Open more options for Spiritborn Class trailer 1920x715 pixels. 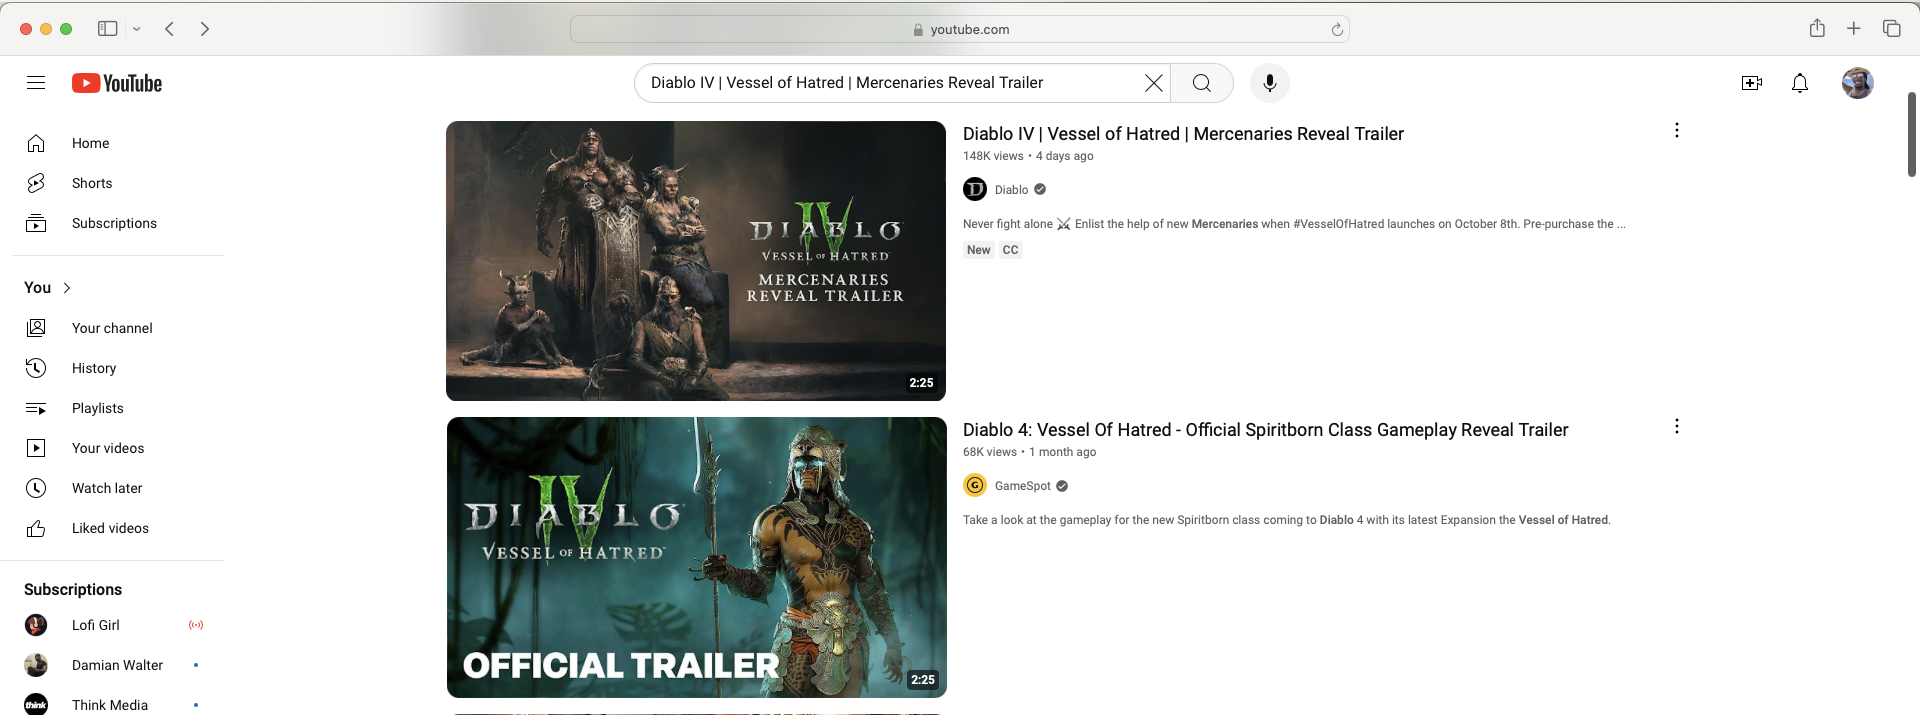tap(1677, 426)
